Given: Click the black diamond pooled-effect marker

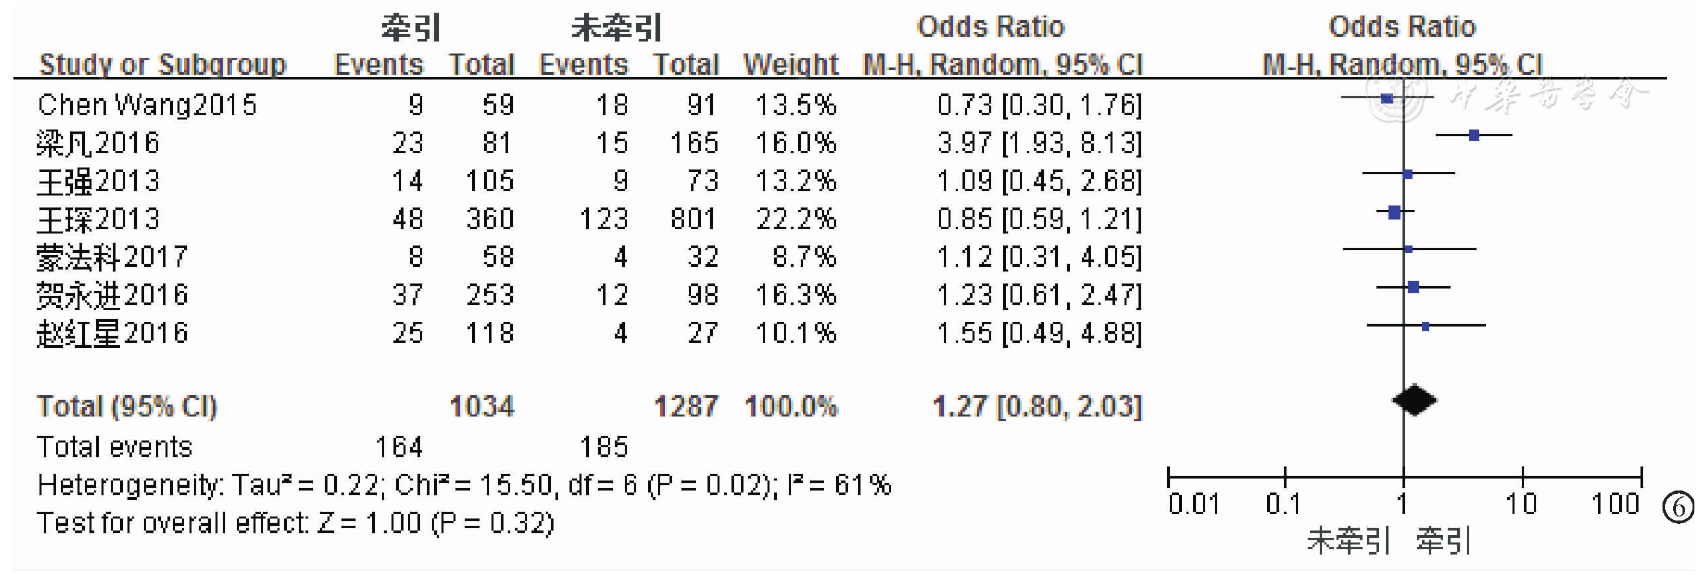Looking at the screenshot, I should 1414,401.
